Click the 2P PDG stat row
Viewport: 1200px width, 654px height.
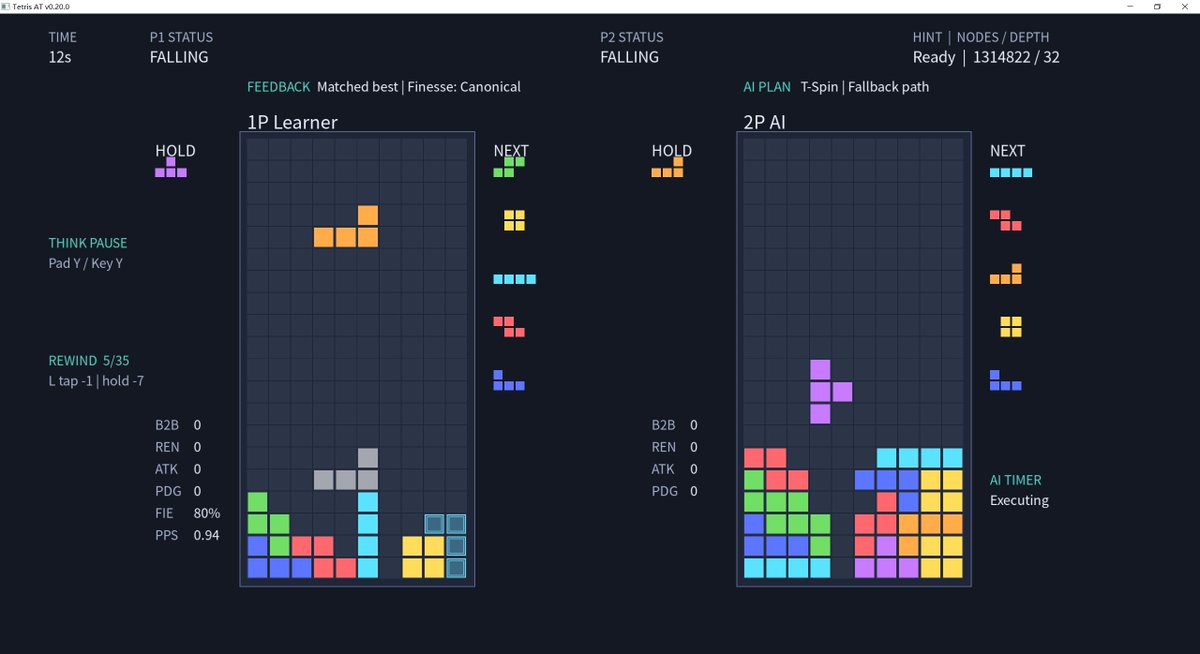click(x=675, y=491)
